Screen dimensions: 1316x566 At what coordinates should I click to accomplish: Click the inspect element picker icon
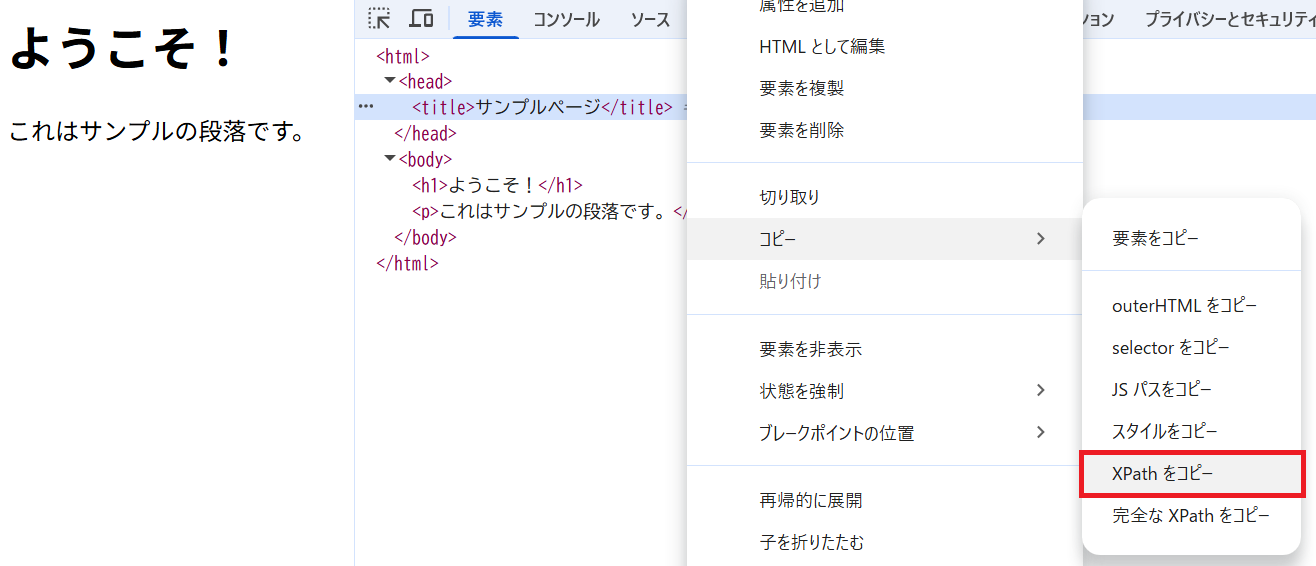379,19
